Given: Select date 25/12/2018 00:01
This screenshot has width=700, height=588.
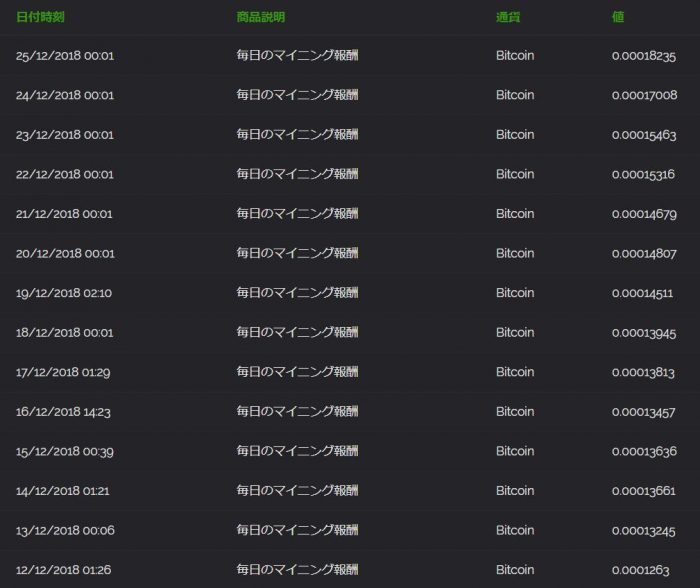Looking at the screenshot, I should tap(65, 56).
